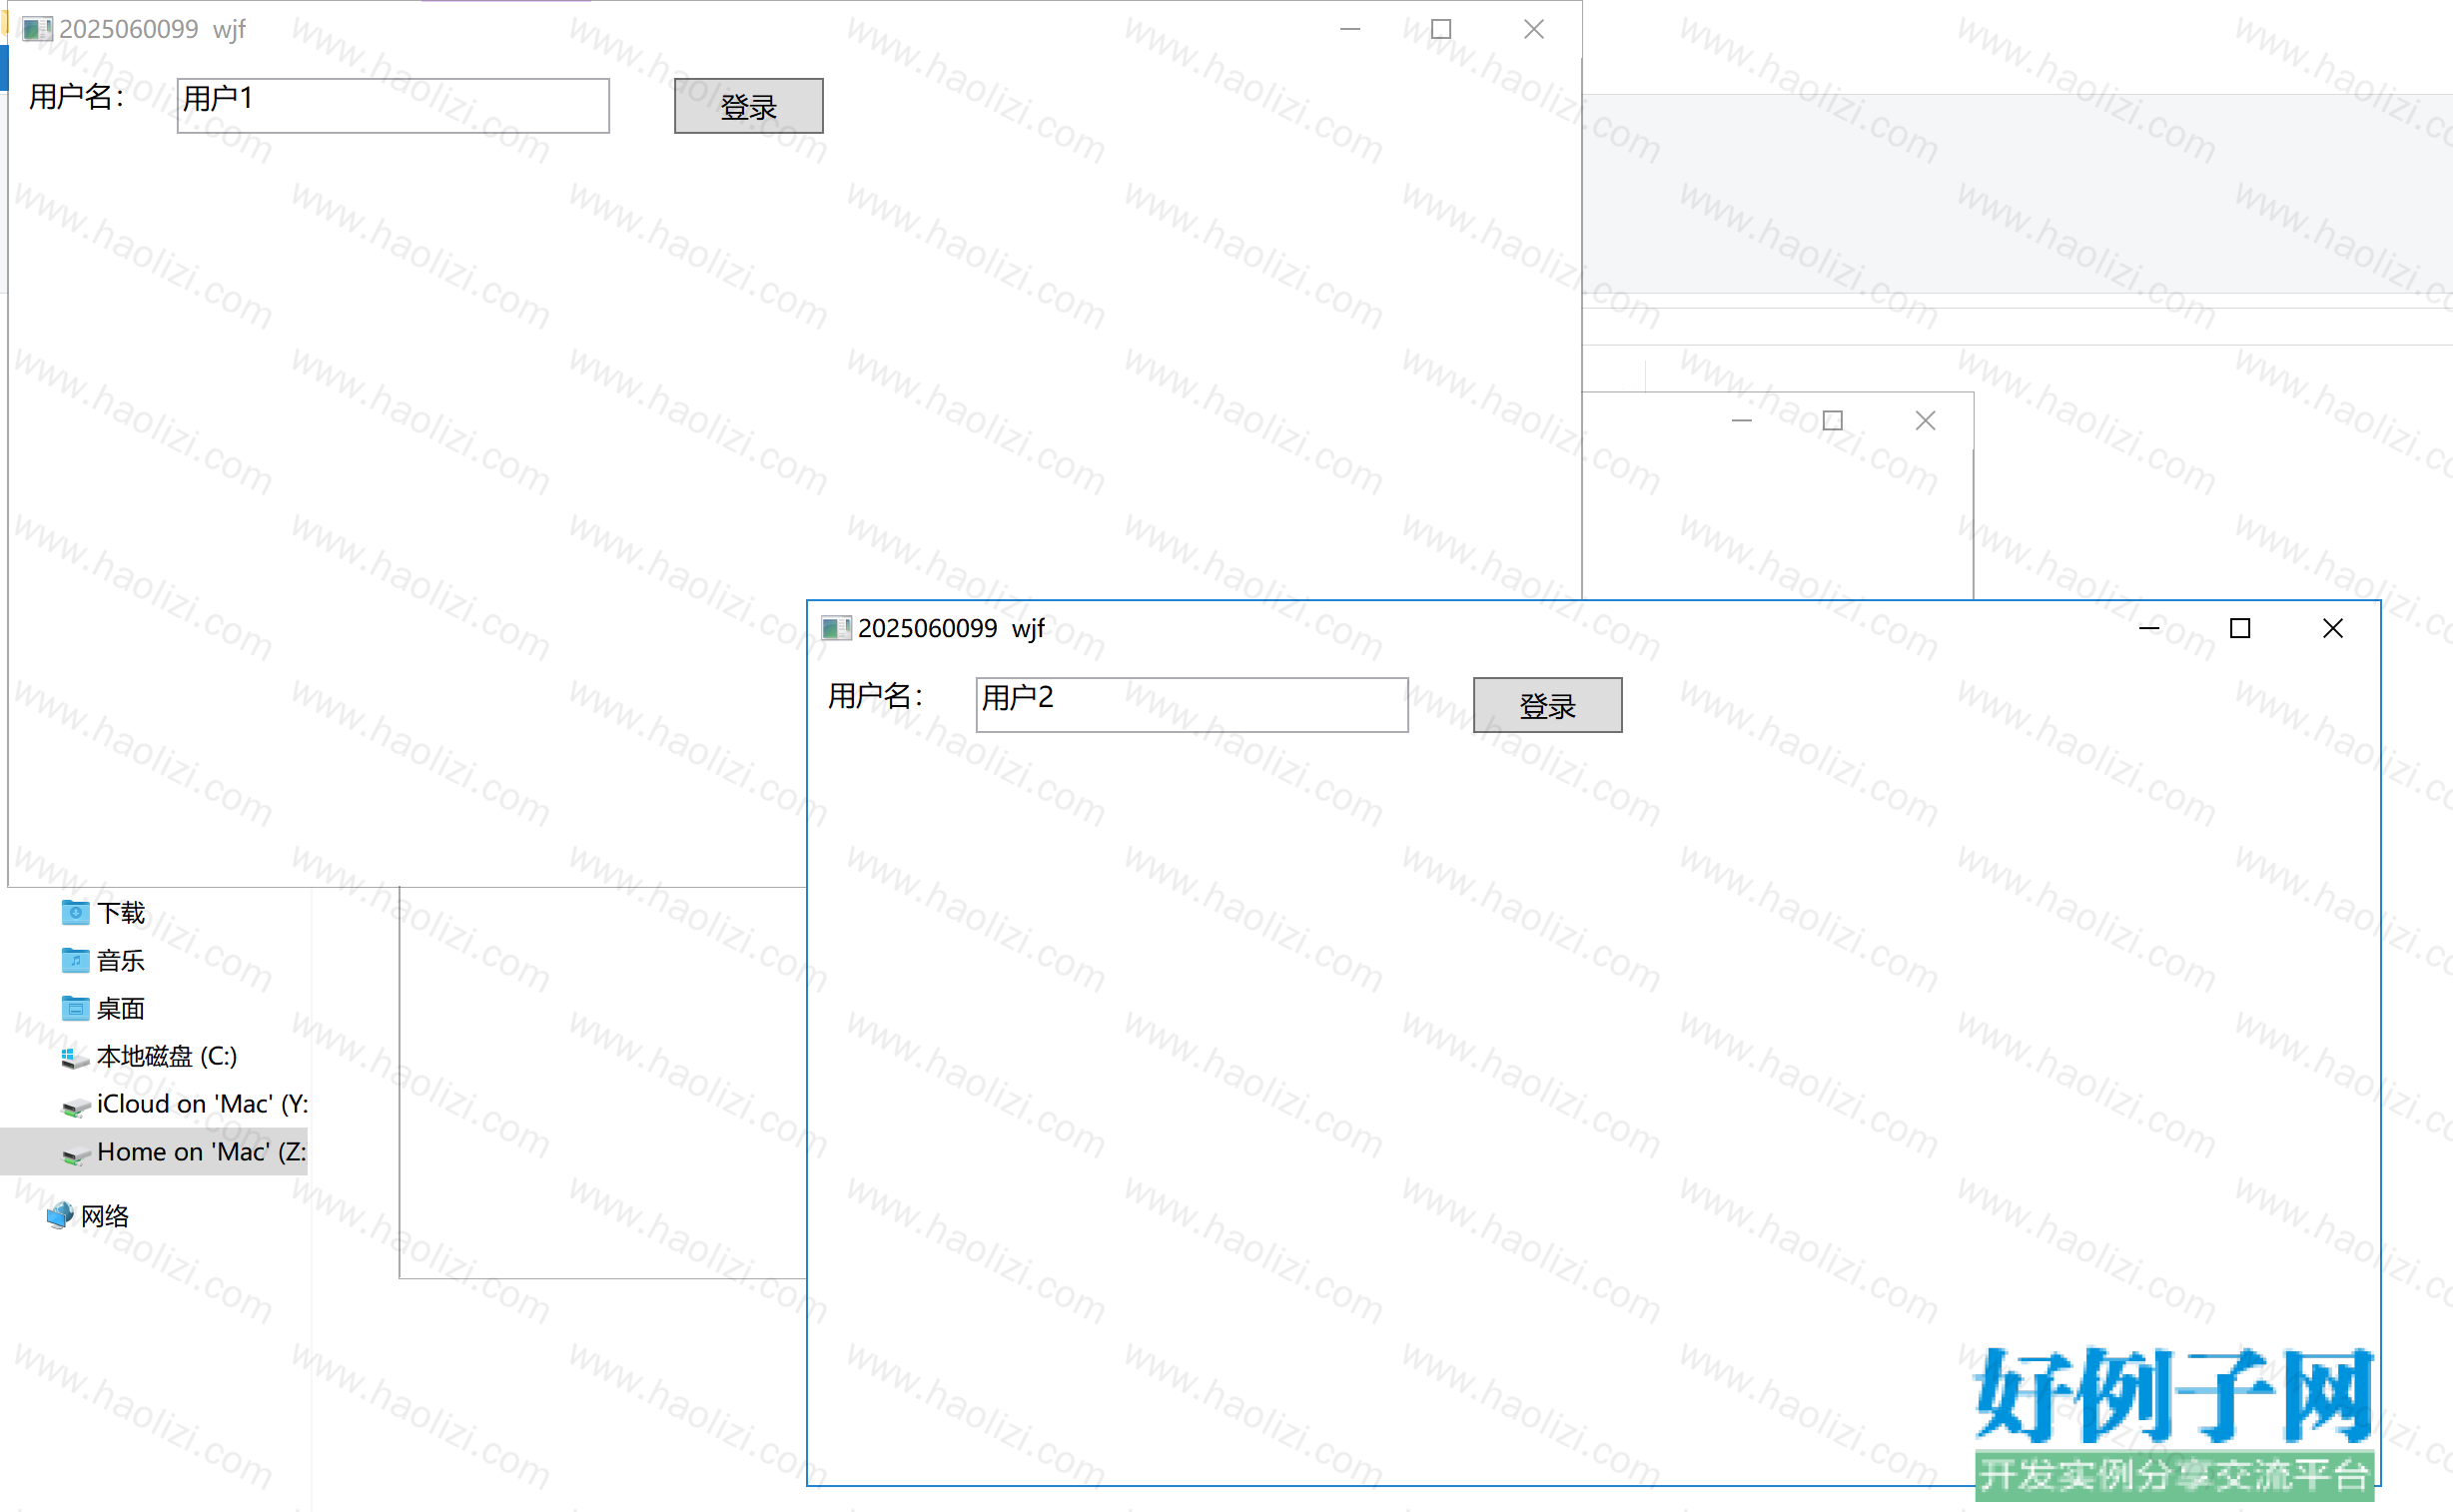This screenshot has width=2453, height=1512.
Task: Click the 登录 button in the 用户2 window
Action: point(1547,705)
